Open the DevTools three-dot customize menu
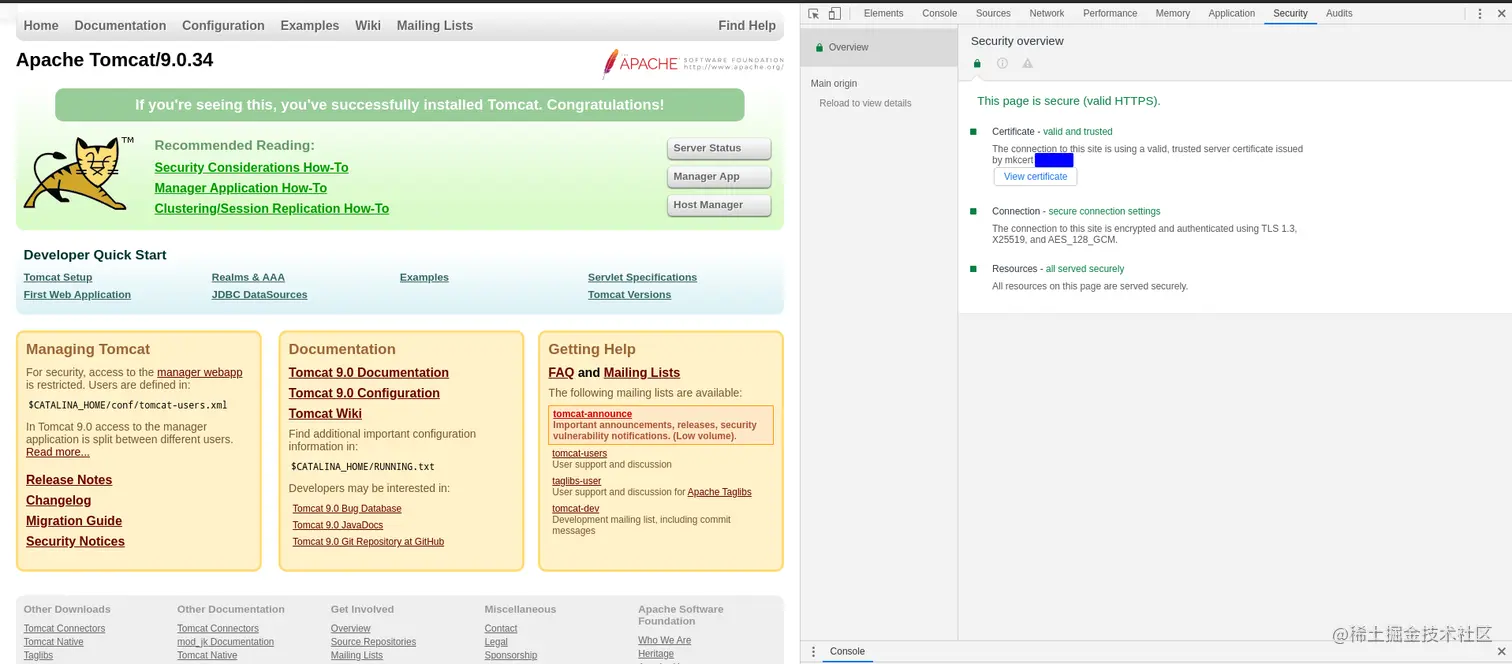This screenshot has height=664, width=1512. [1480, 13]
